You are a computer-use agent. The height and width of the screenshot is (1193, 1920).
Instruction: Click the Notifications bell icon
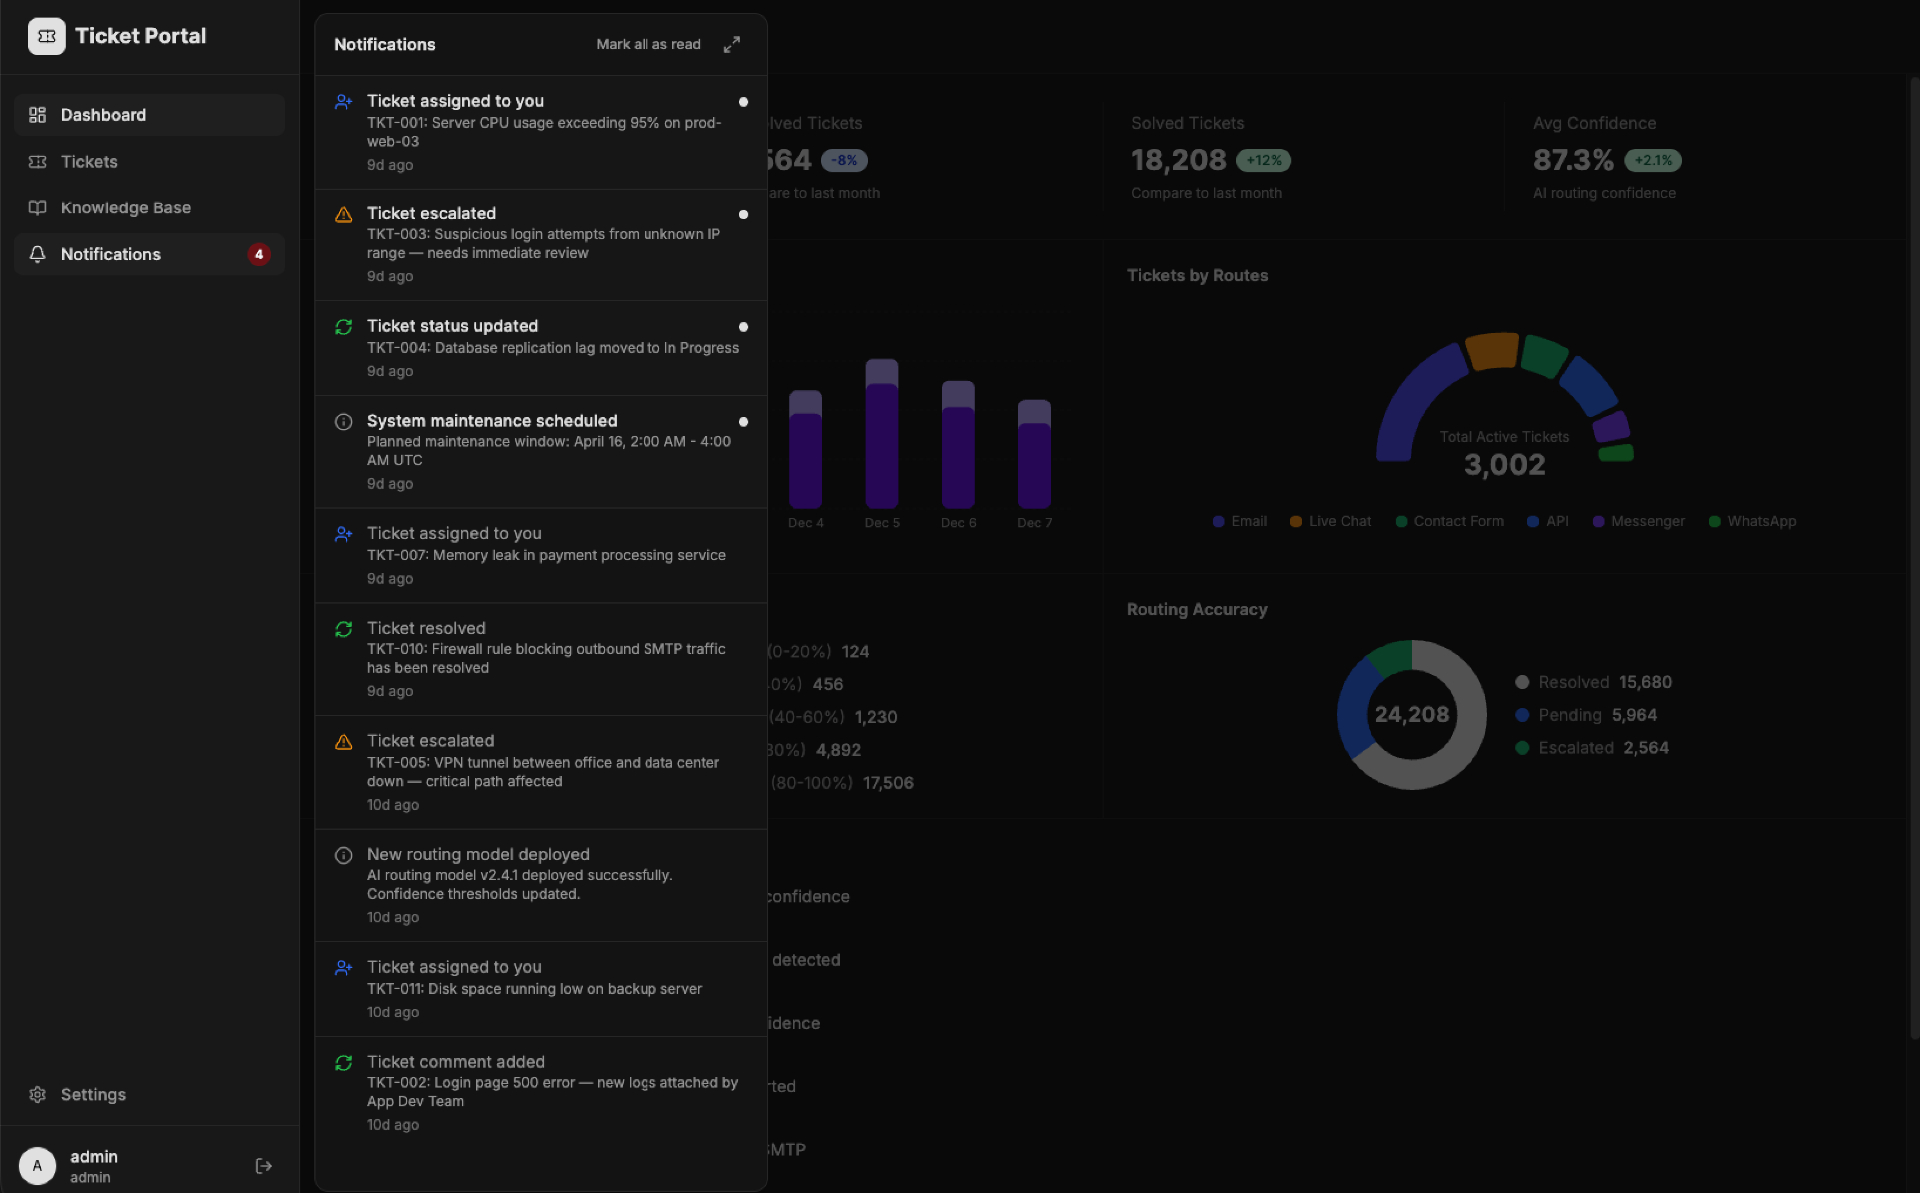(38, 254)
